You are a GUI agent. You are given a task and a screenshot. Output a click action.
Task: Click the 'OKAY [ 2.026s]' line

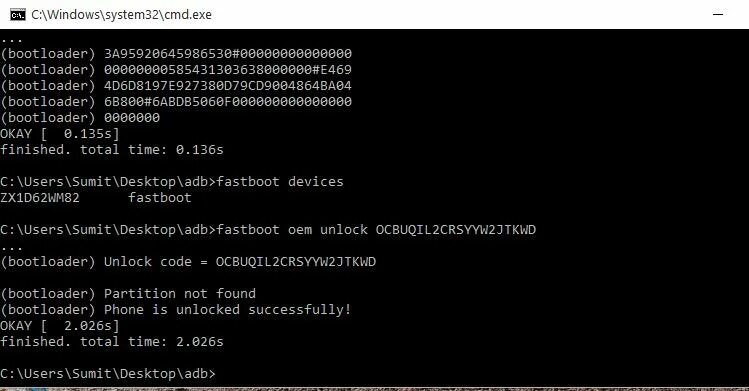click(x=60, y=326)
